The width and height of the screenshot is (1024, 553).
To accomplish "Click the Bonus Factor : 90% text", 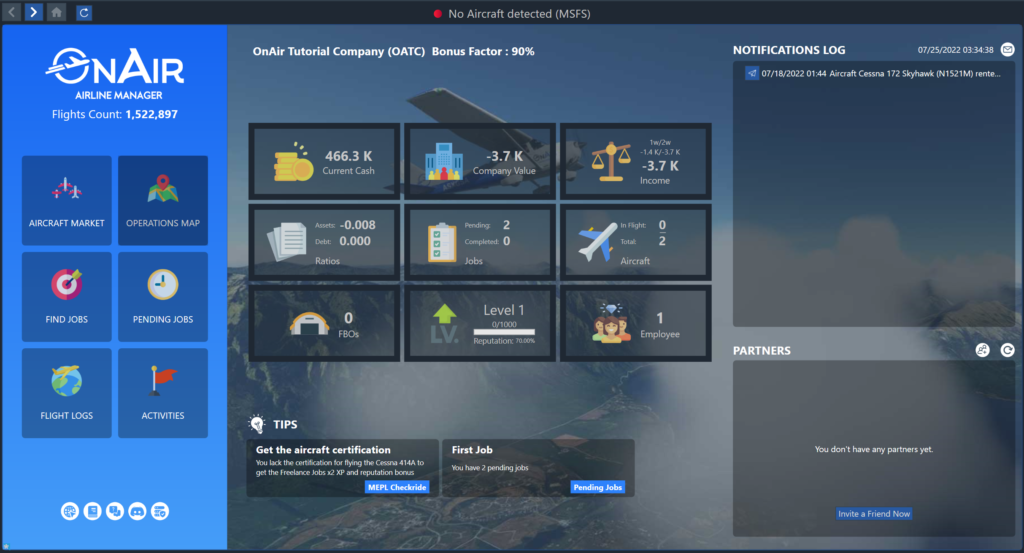I will pos(483,52).
